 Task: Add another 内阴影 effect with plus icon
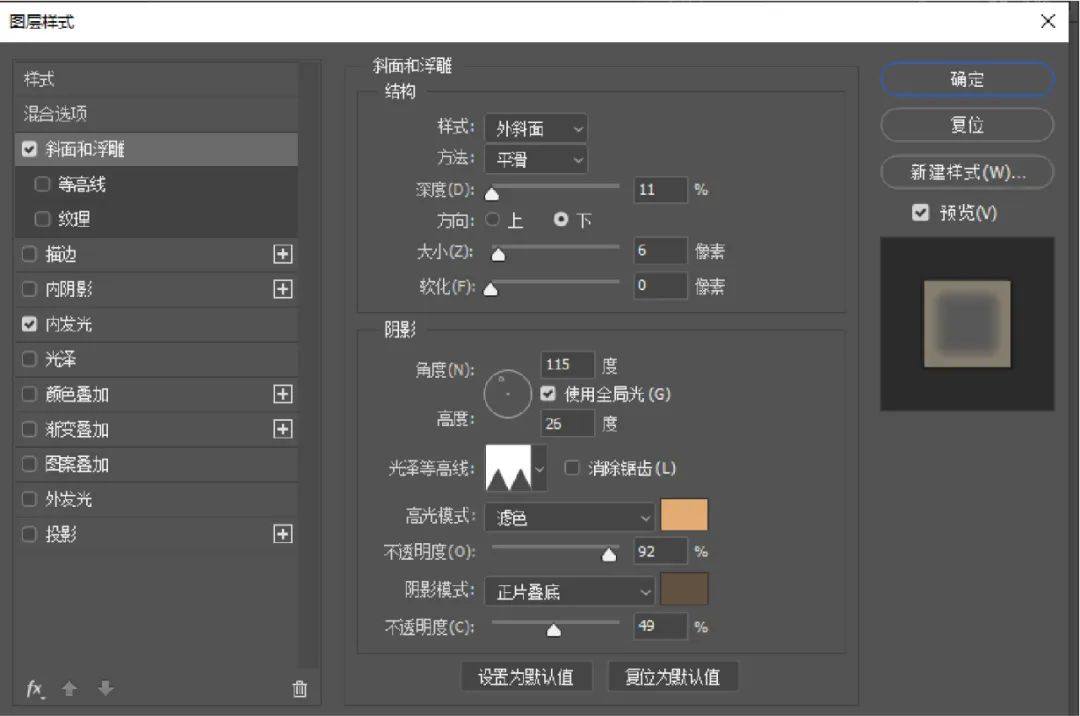point(283,290)
